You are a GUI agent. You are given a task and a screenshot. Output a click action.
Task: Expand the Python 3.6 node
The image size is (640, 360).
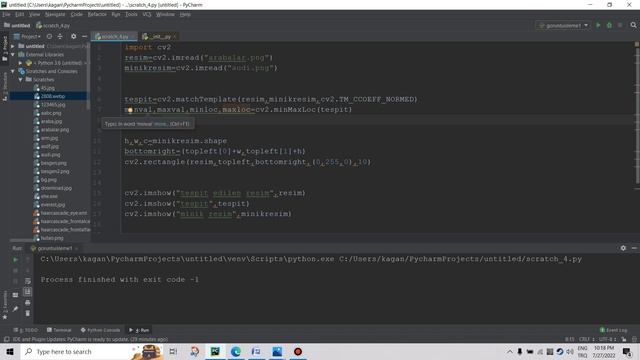pyautogui.click(x=20, y=63)
